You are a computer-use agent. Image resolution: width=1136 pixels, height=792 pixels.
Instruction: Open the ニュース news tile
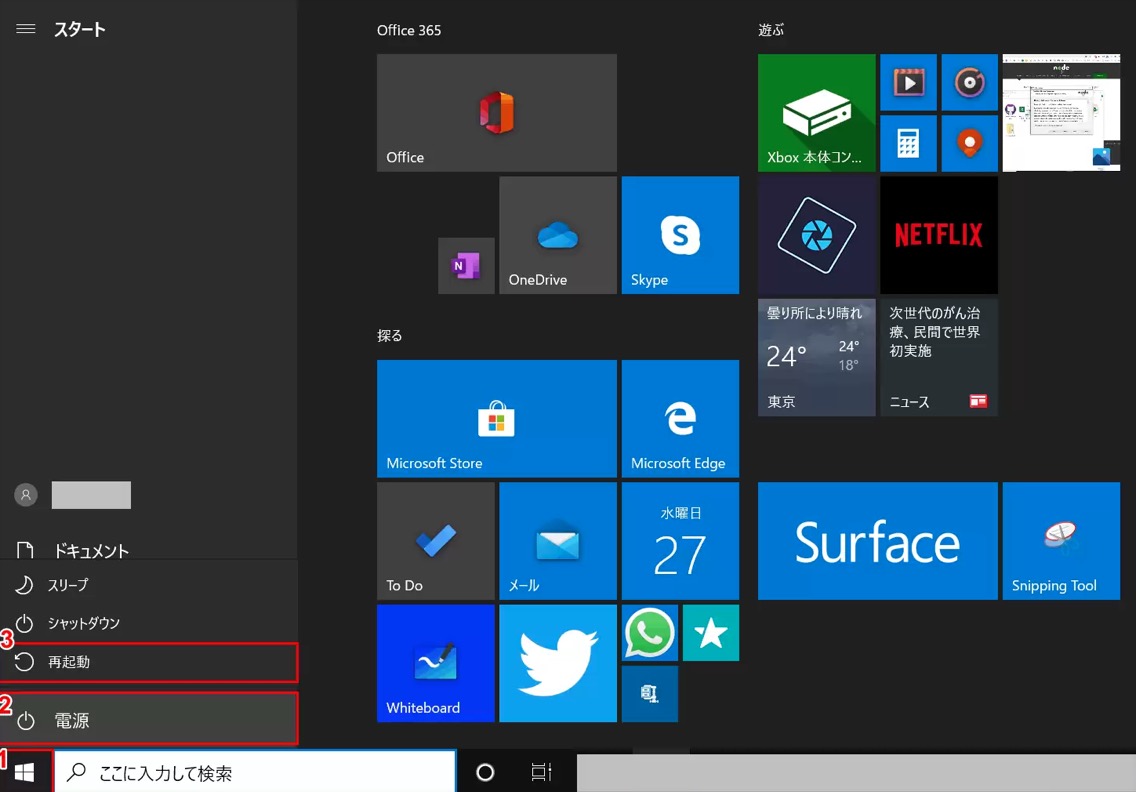click(939, 357)
